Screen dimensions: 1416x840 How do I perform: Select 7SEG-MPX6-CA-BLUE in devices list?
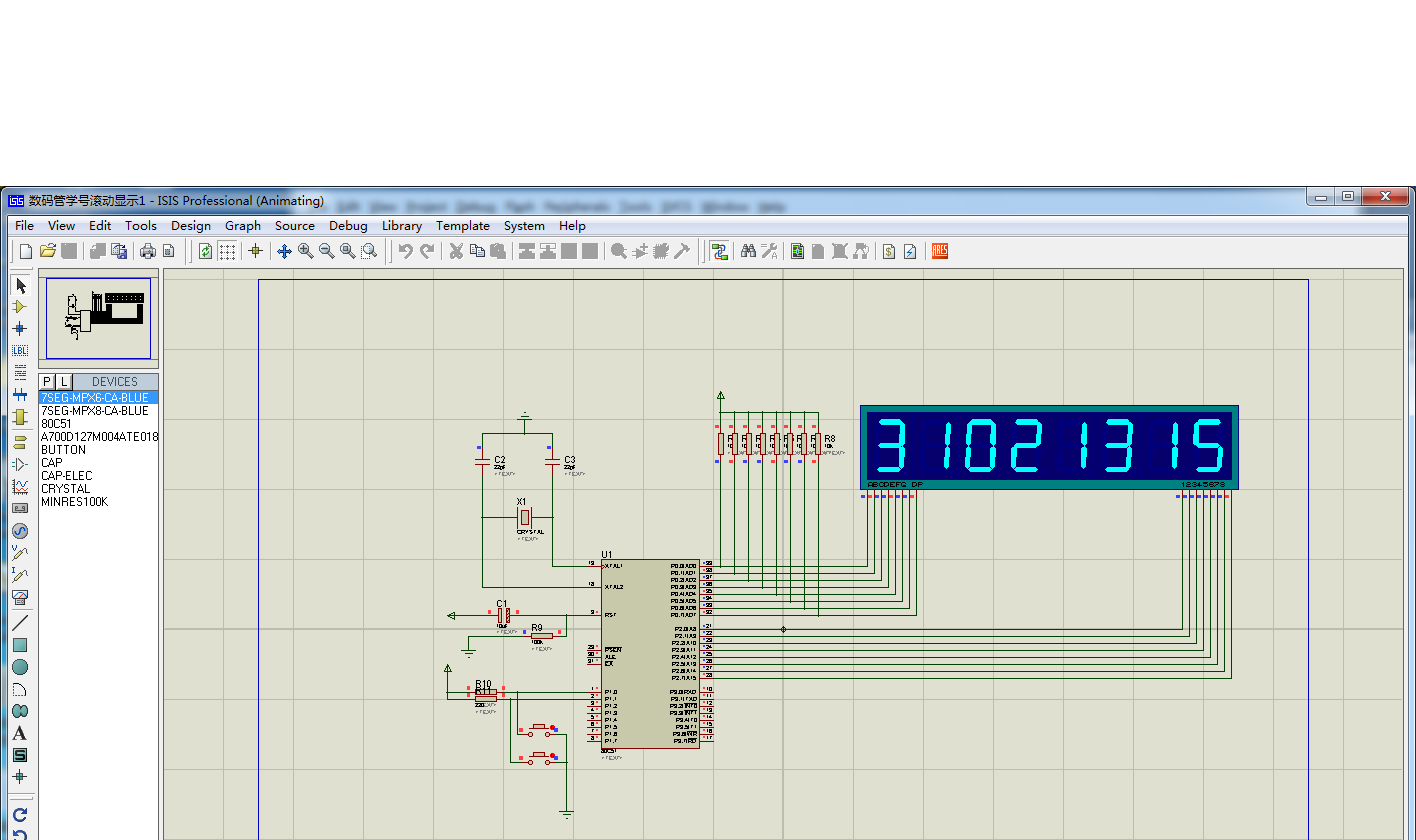click(x=98, y=398)
